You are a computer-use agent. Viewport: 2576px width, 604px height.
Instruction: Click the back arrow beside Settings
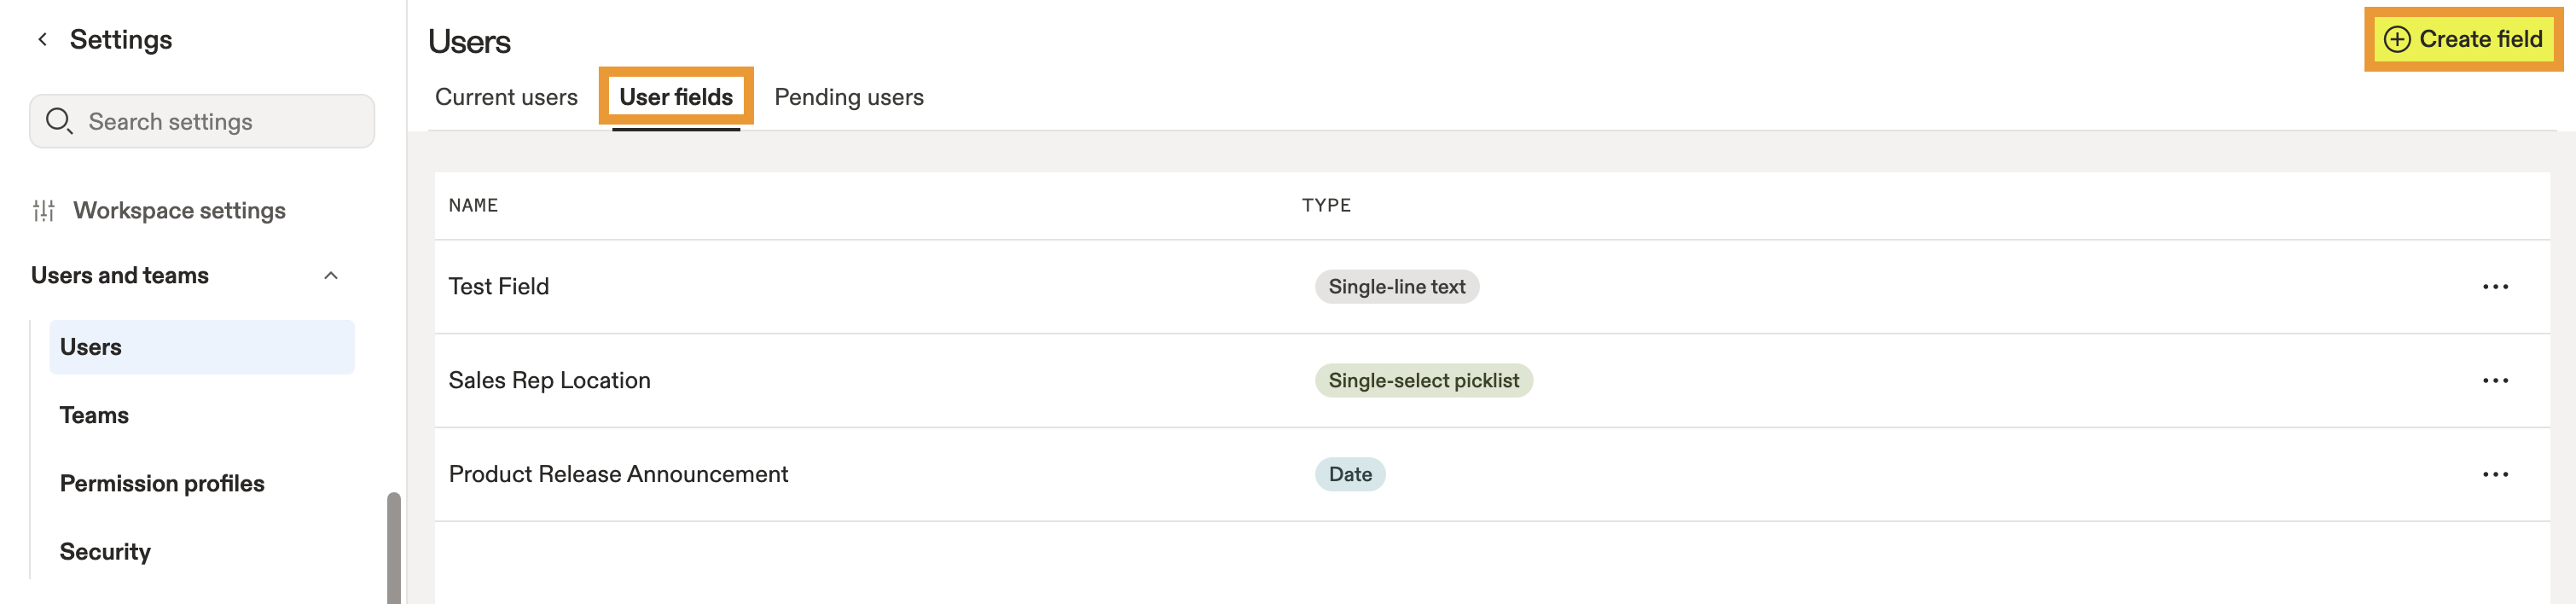(42, 40)
